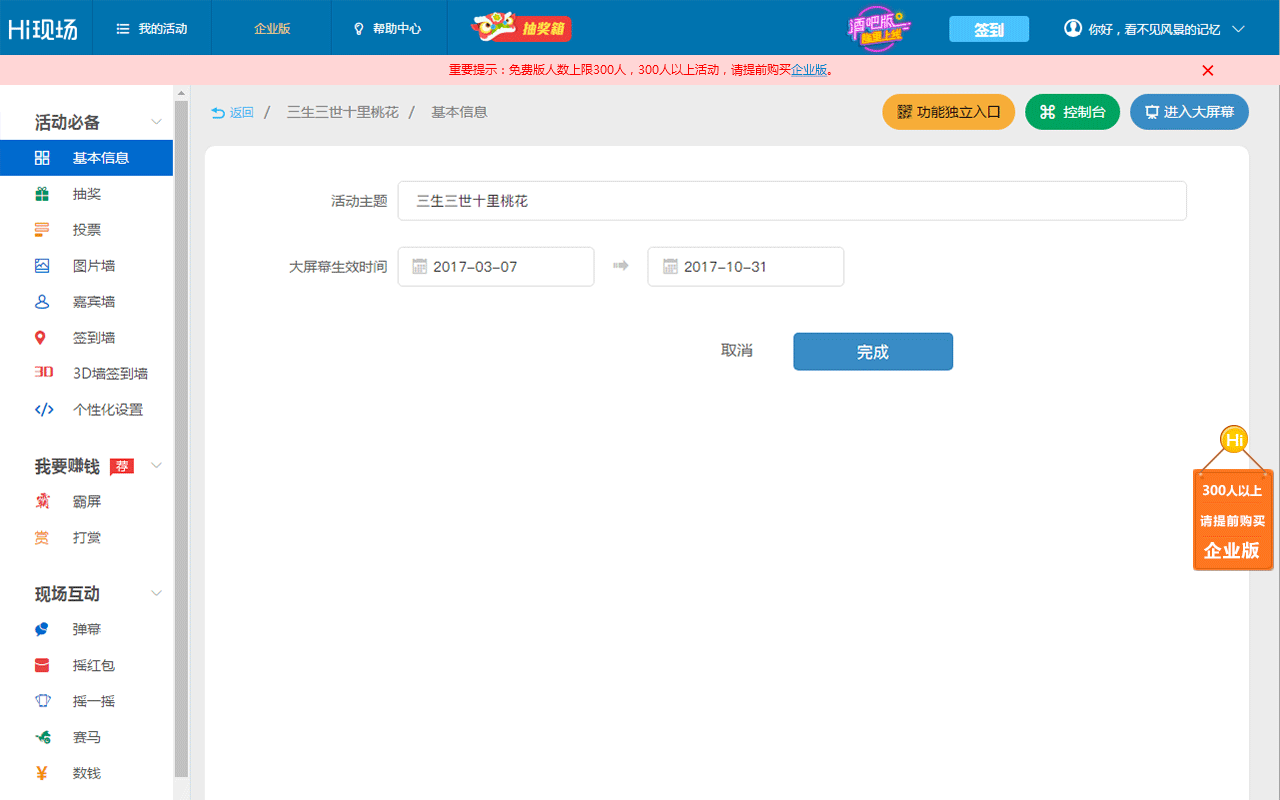Open 投票 sidebar item

[x=86, y=230]
